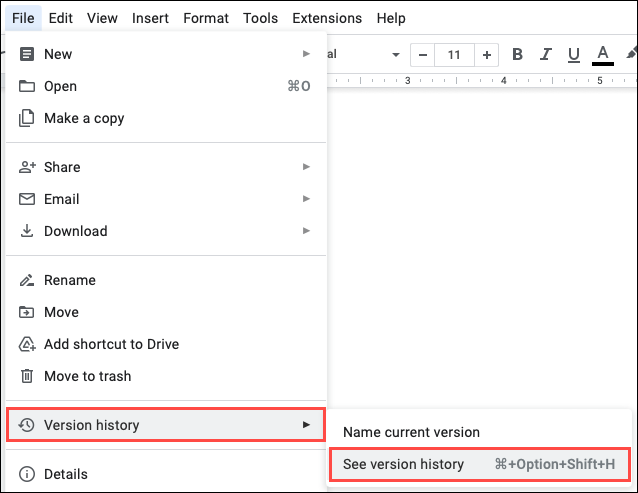This screenshot has width=638, height=493.
Task: Toggle Underline formatting
Action: coord(574,54)
